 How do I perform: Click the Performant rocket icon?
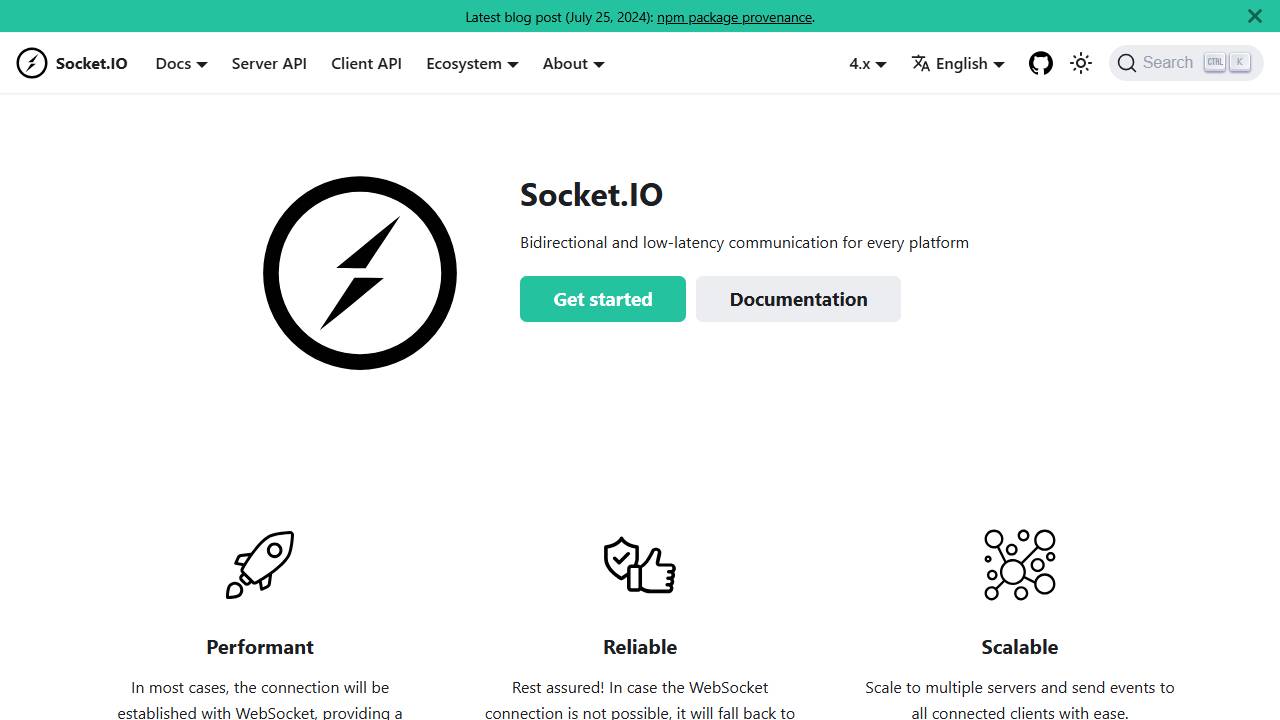260,565
